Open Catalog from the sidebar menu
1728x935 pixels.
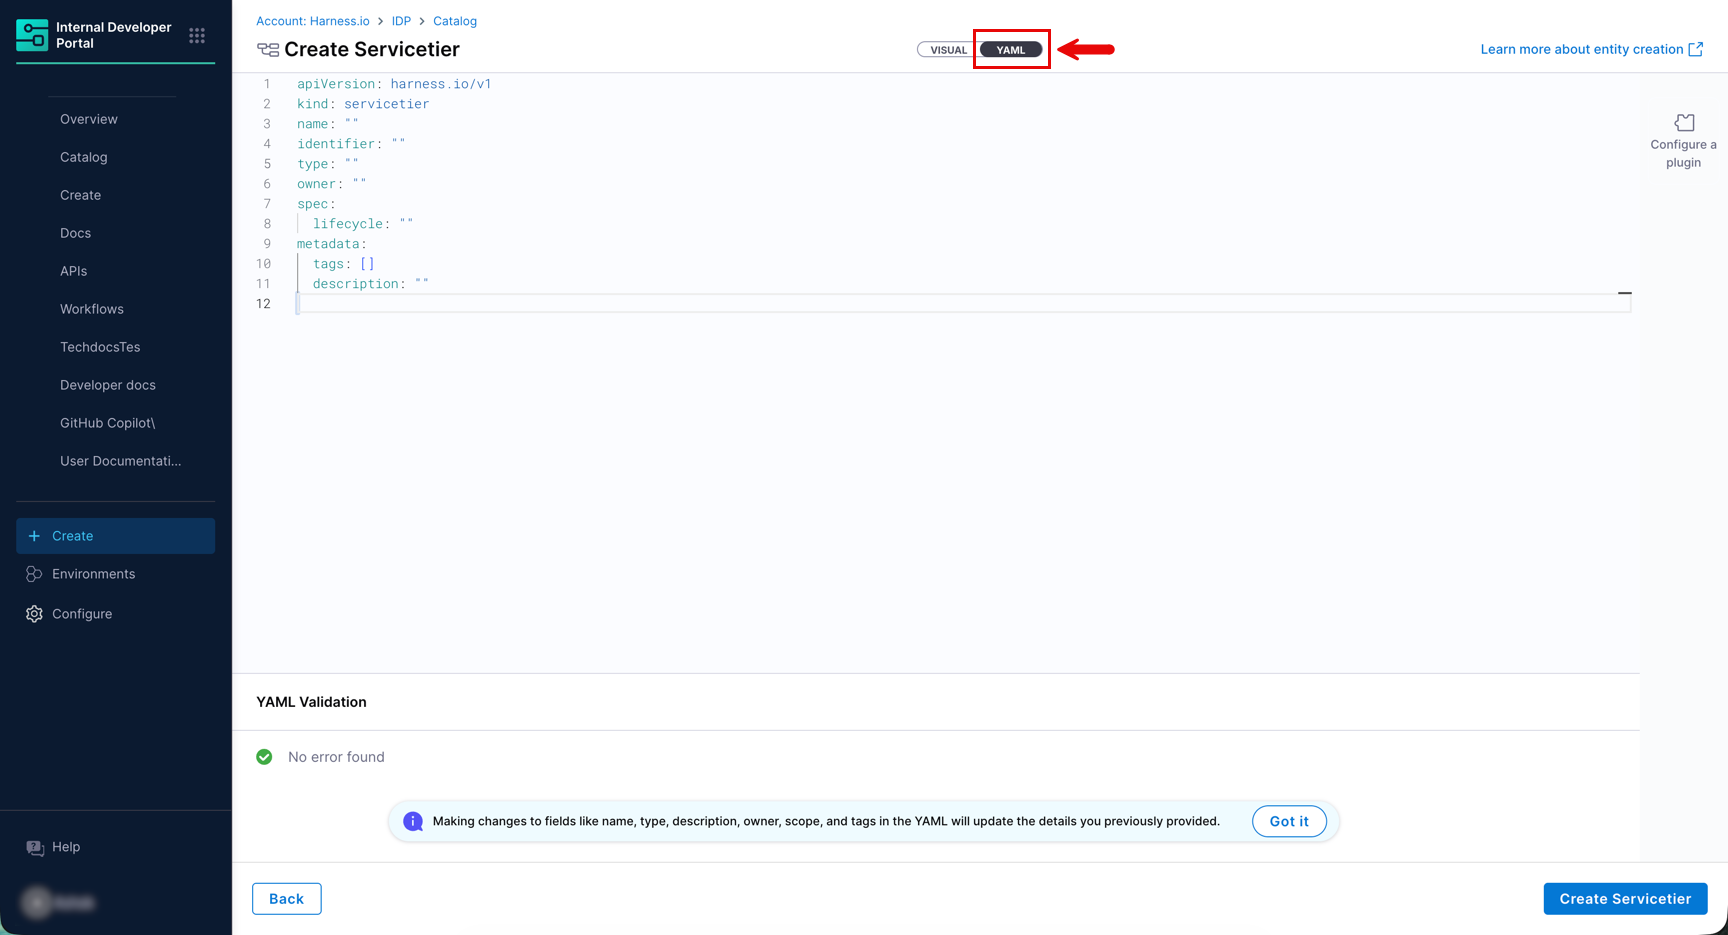pos(83,157)
